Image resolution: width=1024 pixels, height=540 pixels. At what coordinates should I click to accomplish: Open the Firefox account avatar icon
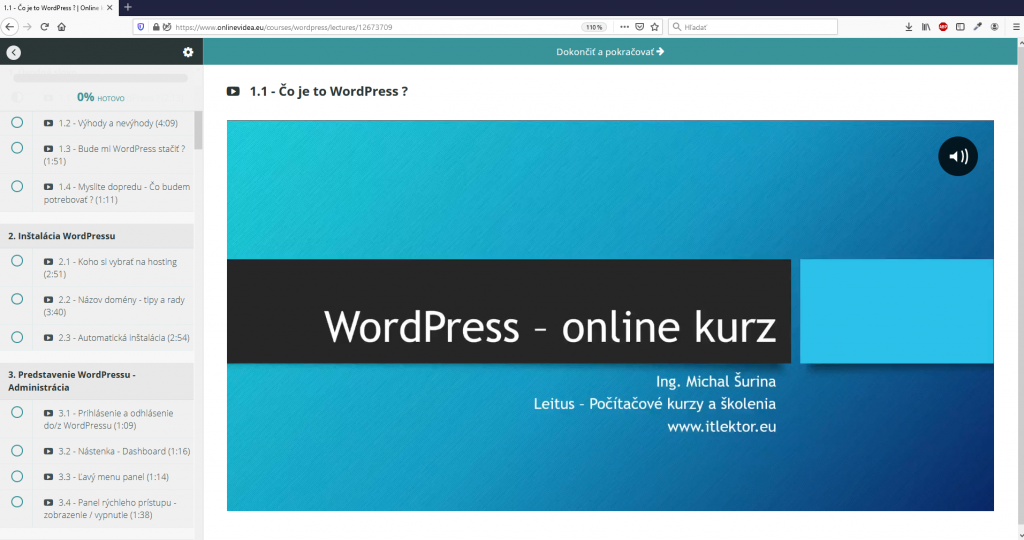click(x=995, y=27)
